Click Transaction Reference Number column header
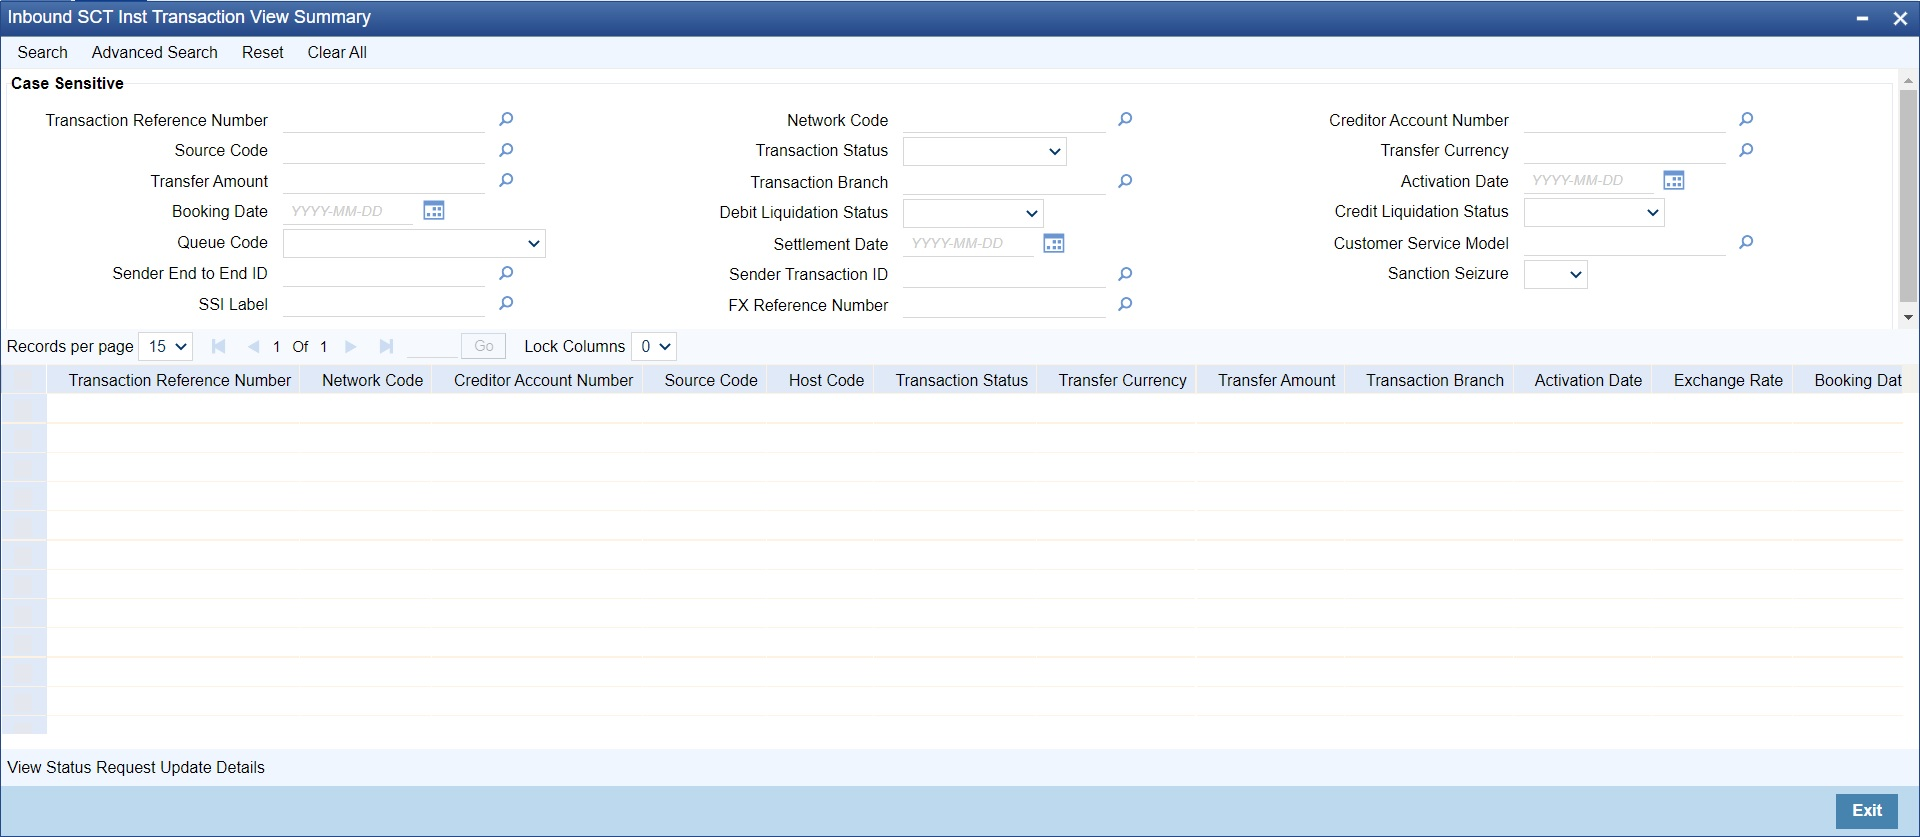The image size is (1920, 837). pyautogui.click(x=180, y=380)
